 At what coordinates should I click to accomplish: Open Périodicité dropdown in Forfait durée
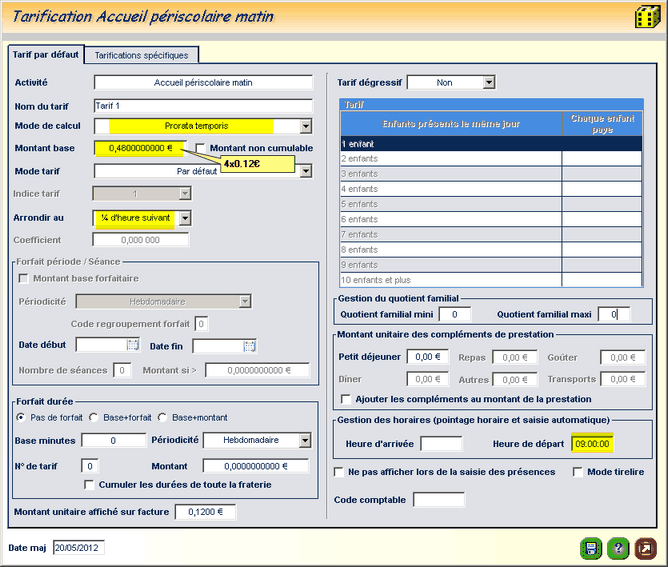(305, 441)
